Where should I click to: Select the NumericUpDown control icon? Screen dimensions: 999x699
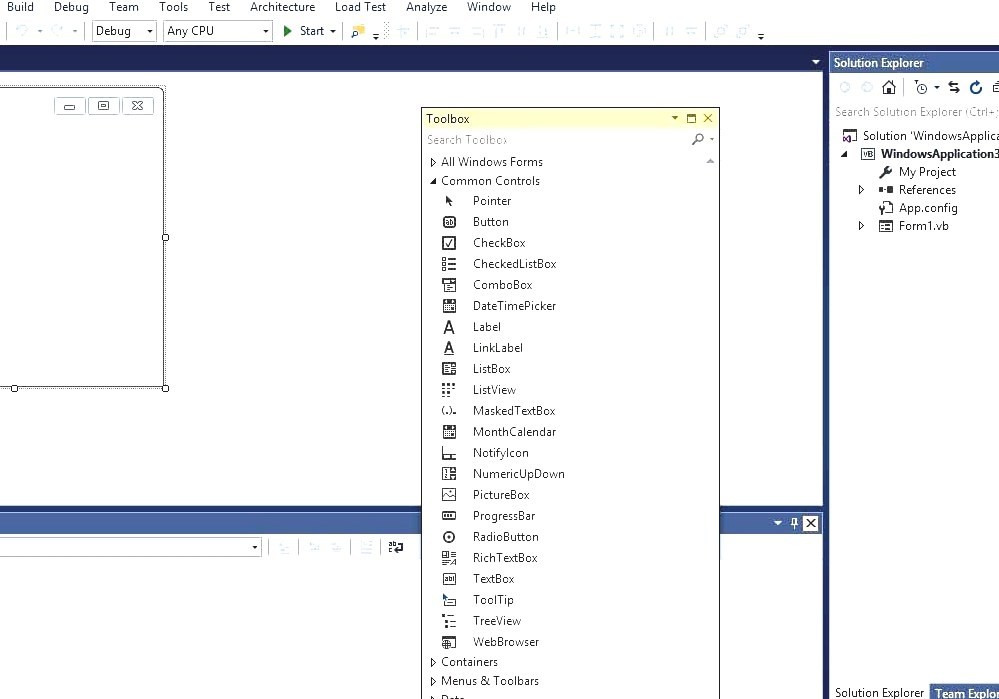pos(449,474)
